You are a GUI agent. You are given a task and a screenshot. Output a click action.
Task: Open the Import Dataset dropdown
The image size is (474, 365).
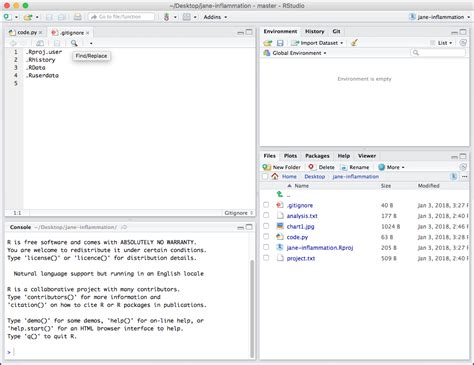tap(317, 43)
